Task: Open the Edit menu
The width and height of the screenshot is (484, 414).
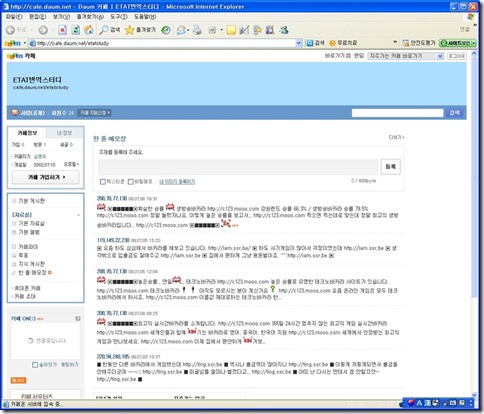Action: [37, 16]
